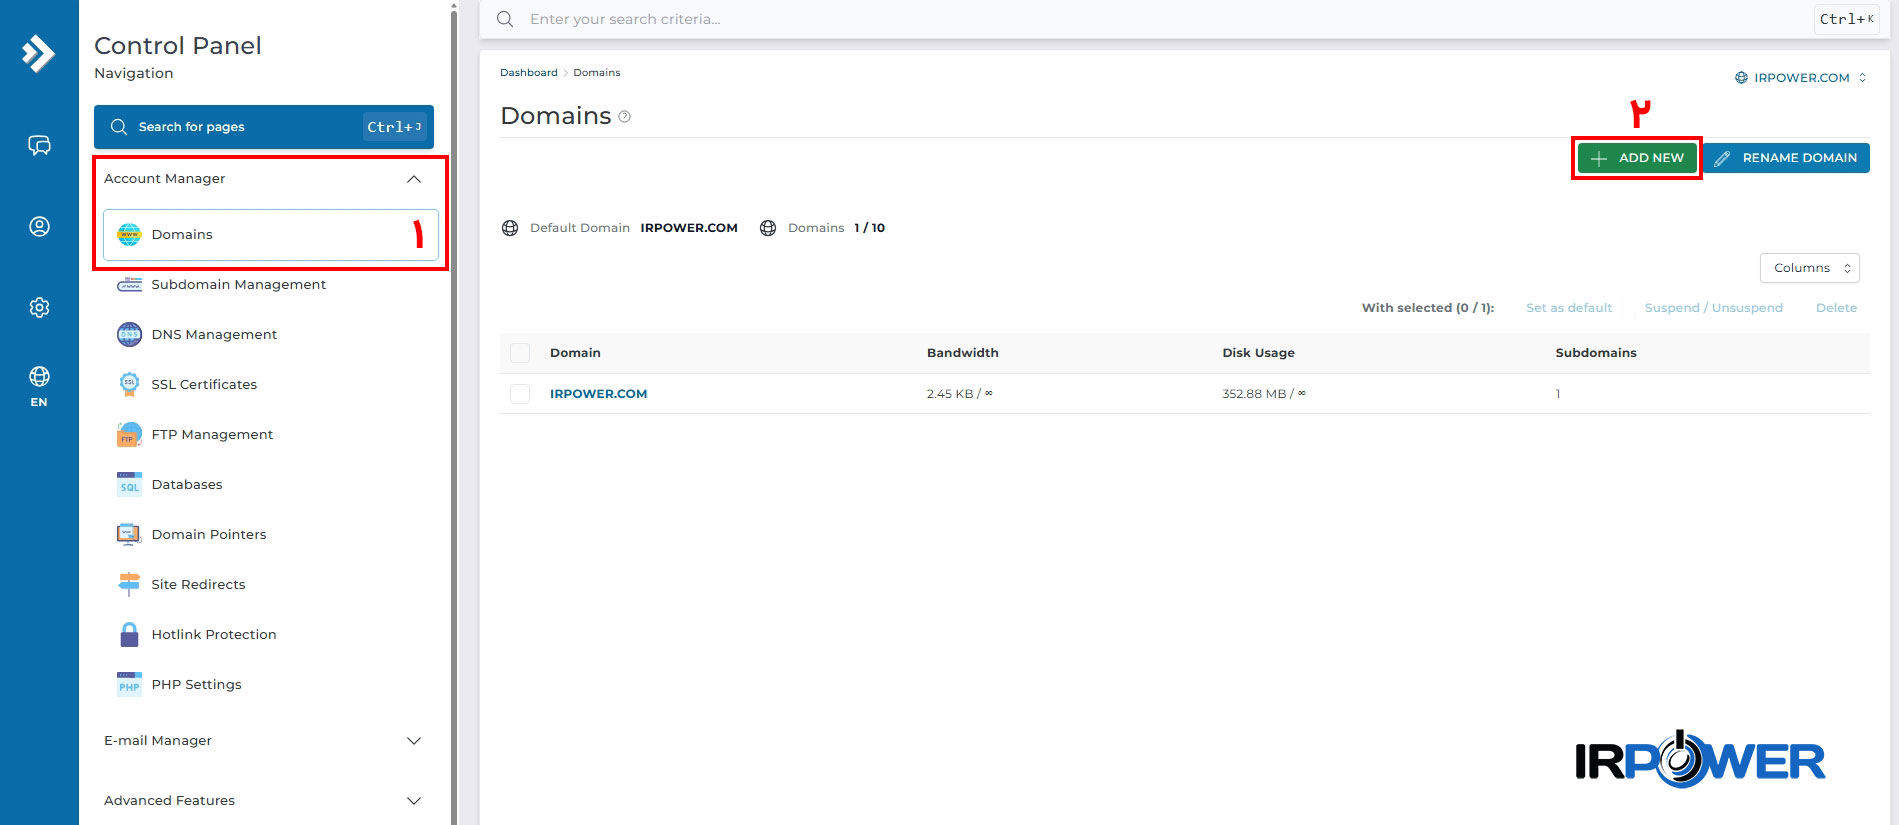Screen dimensions: 1899x825
Task: Click the FTP Management icon
Action: pyautogui.click(x=129, y=435)
